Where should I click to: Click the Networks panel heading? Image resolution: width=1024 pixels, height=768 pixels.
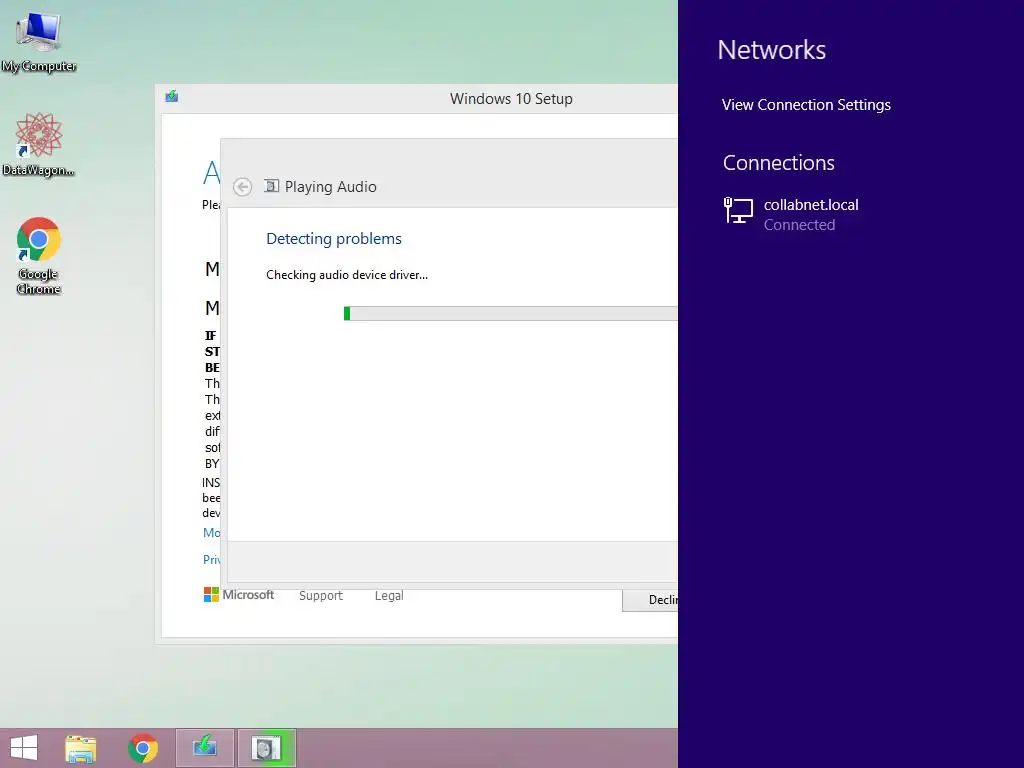[771, 50]
